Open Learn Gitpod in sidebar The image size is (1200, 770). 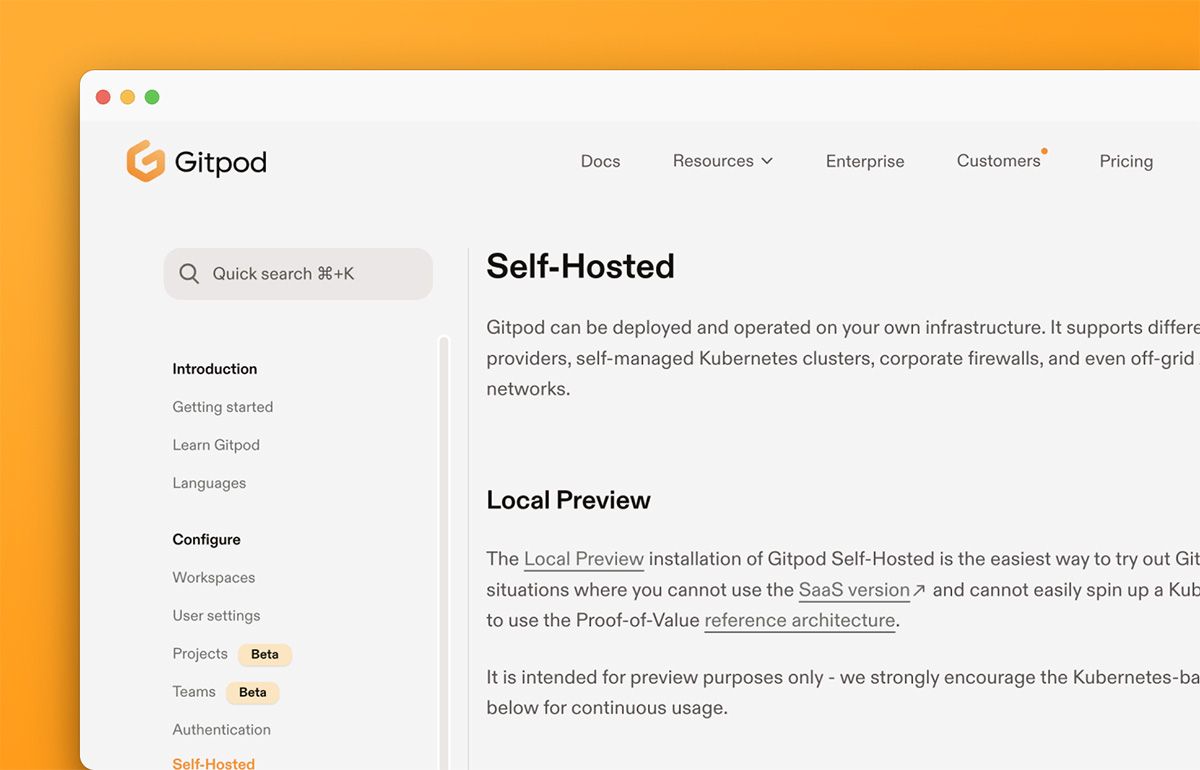(216, 445)
